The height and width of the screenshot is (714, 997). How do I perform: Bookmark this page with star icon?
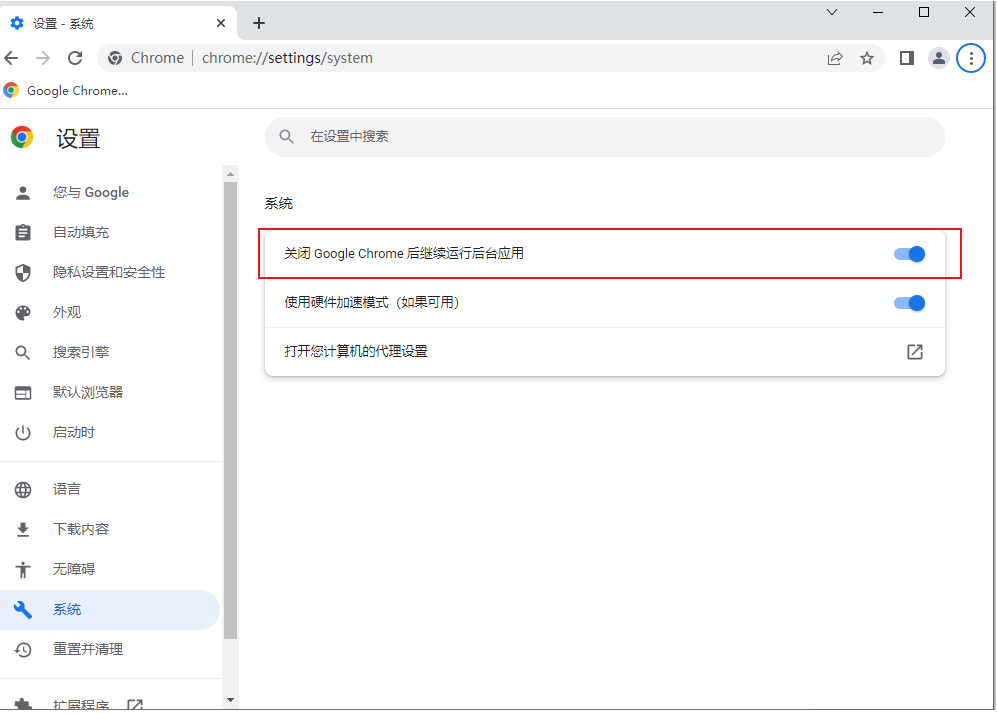867,58
